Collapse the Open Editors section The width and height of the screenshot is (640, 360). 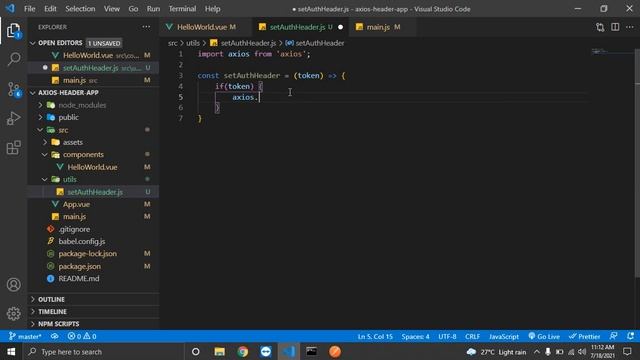33,43
